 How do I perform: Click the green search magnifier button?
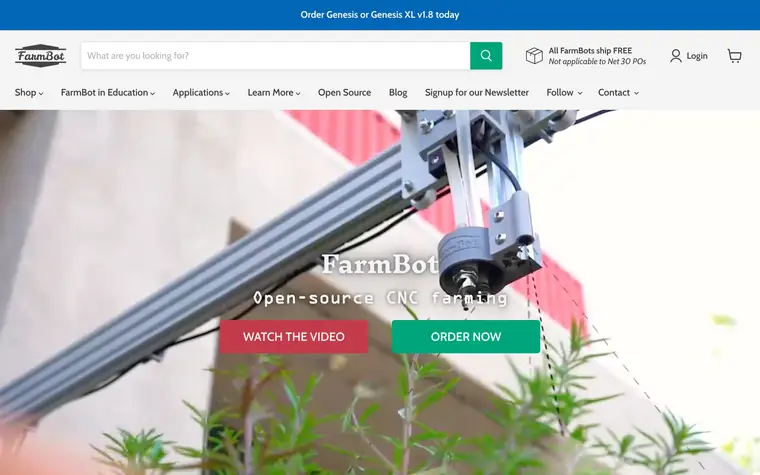486,56
